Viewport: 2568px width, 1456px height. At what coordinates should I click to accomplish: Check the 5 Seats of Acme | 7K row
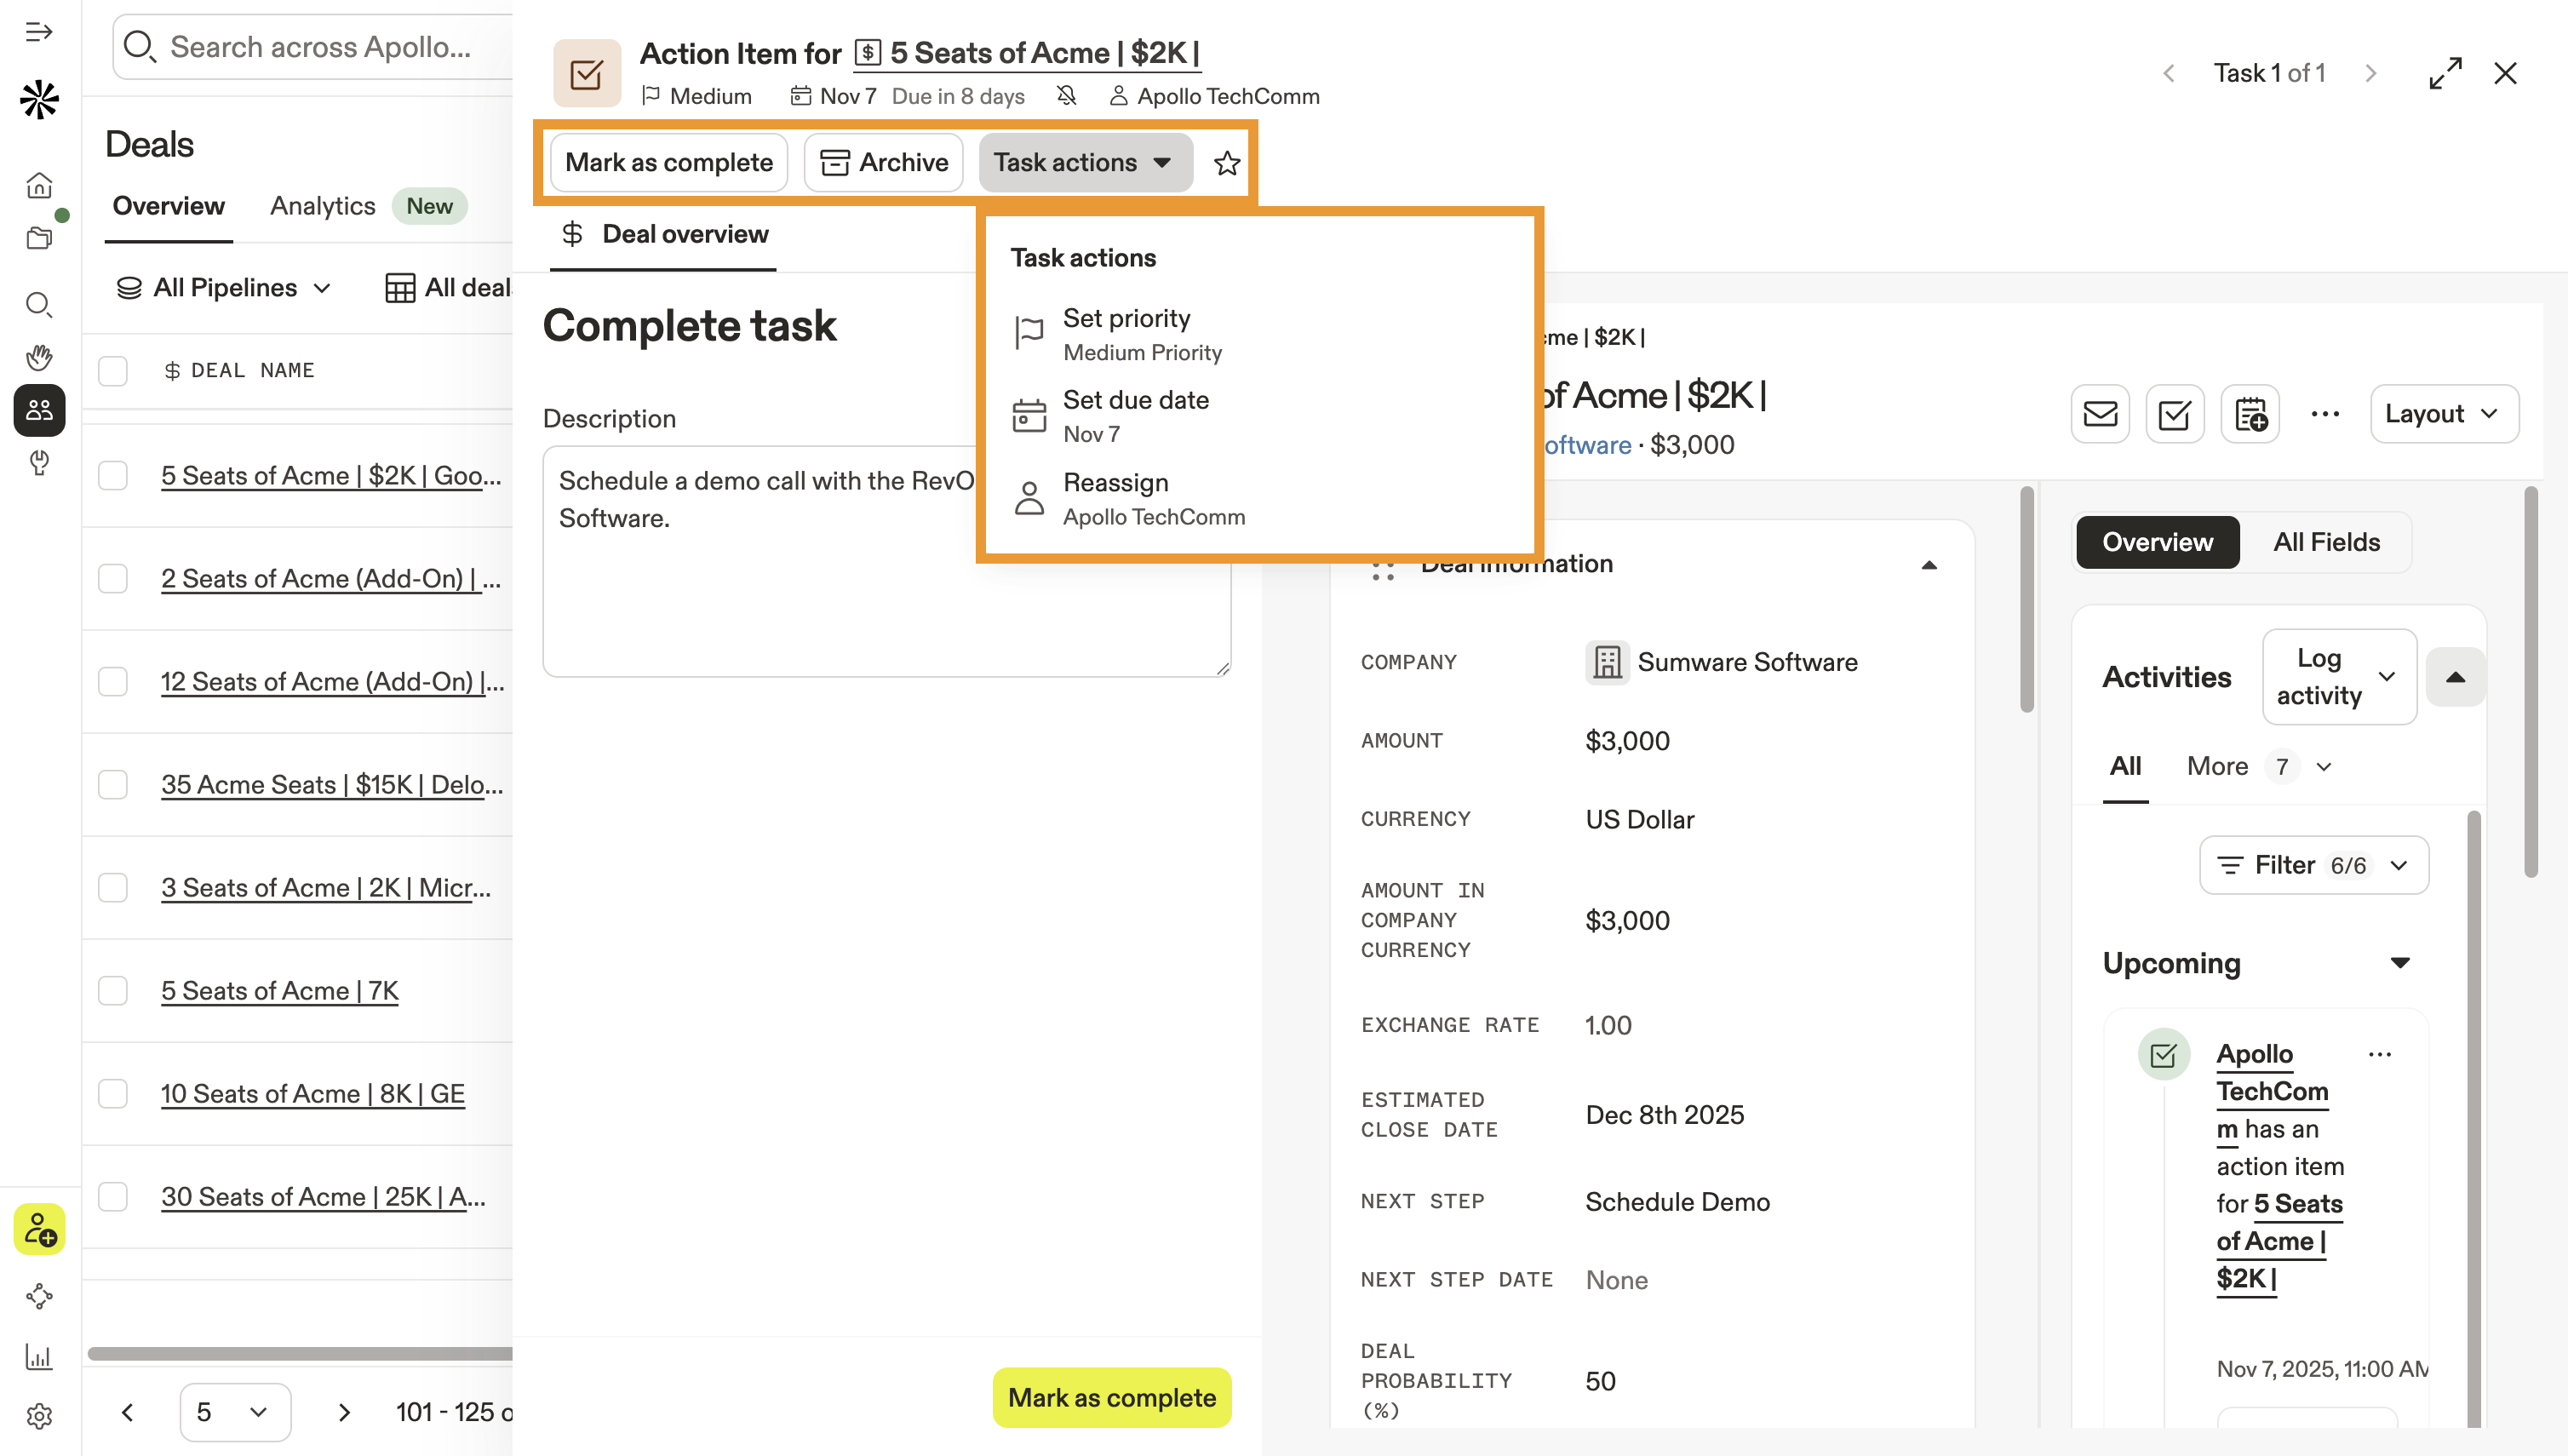[x=113, y=991]
